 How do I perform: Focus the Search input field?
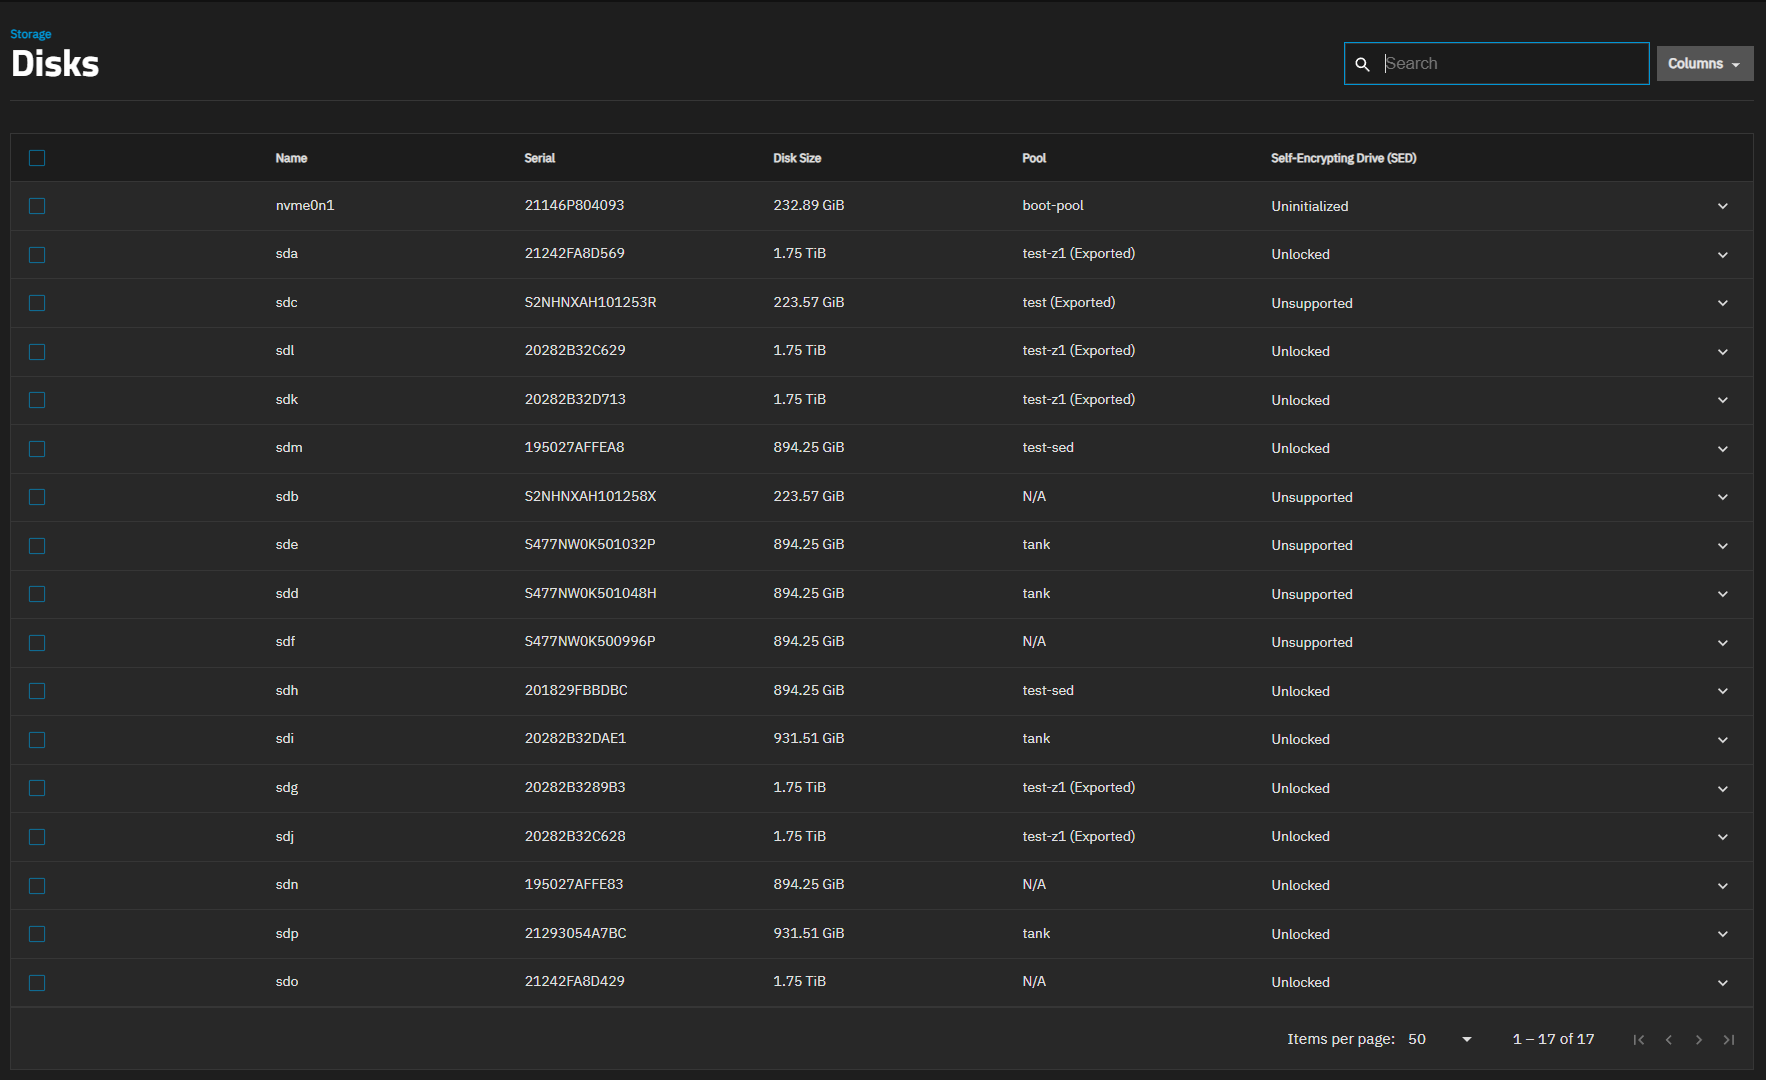tap(1510, 64)
